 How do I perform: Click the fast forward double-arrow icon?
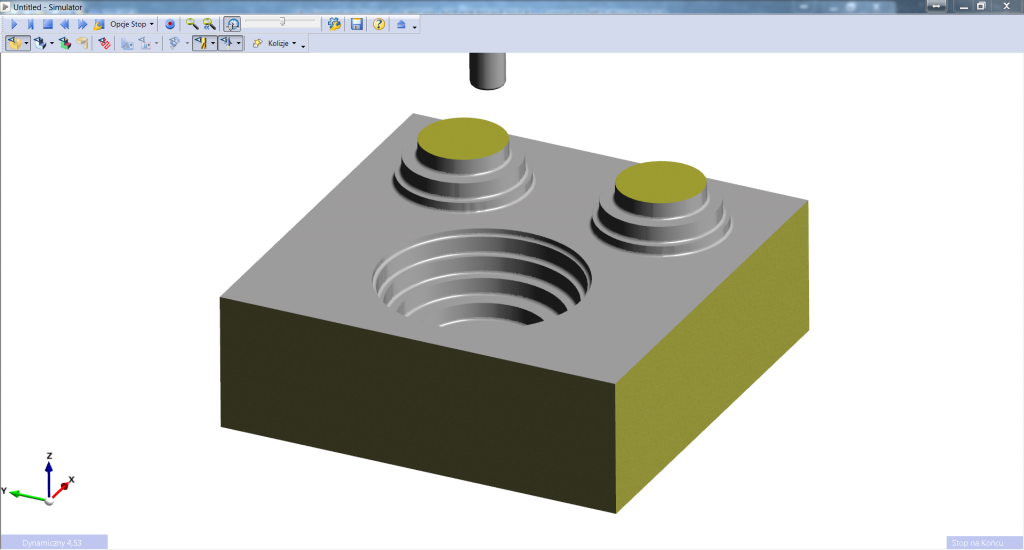tap(82, 23)
